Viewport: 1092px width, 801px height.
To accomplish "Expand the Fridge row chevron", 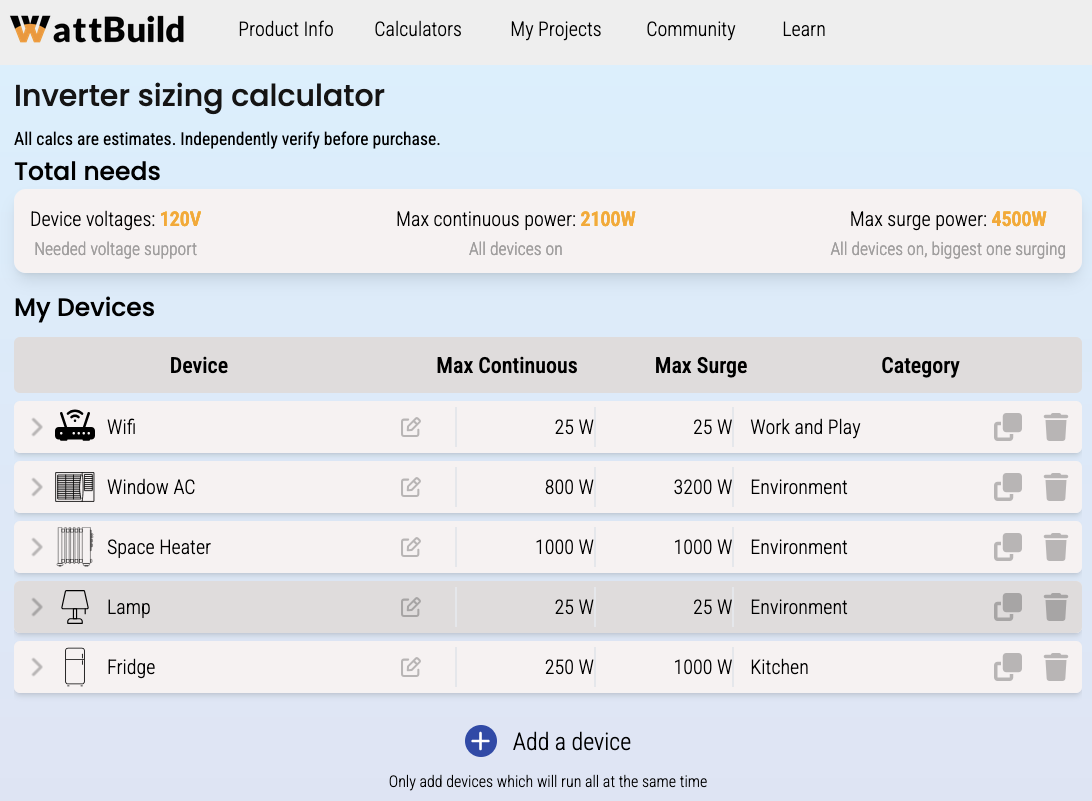I will [x=37, y=667].
